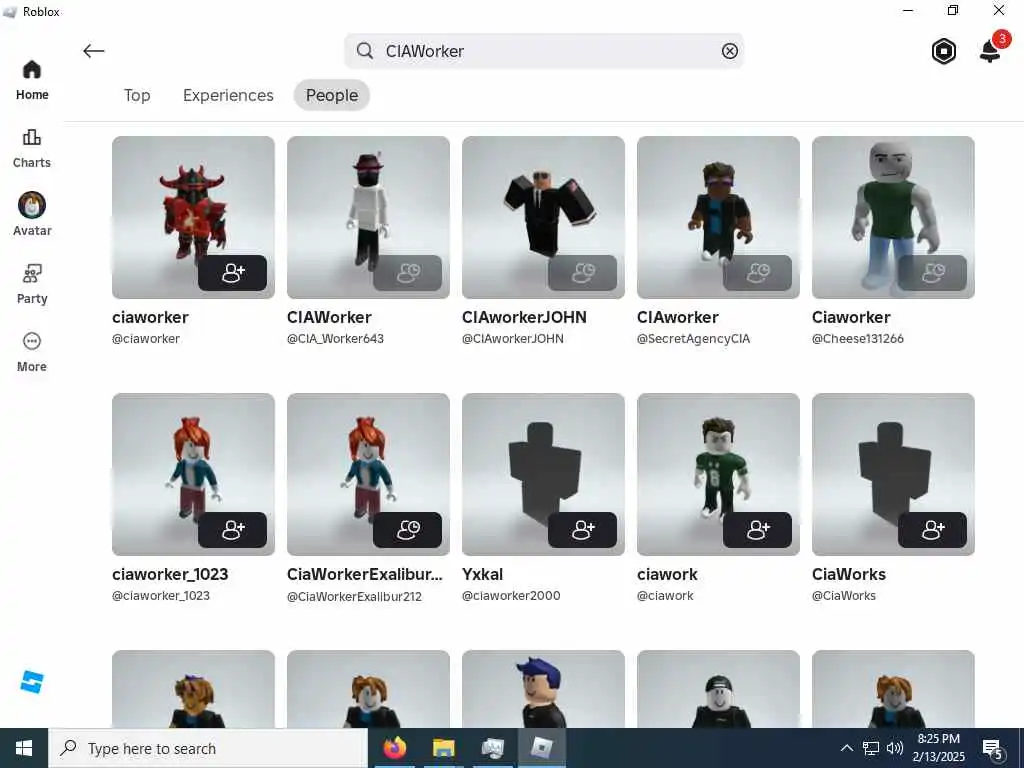Screen dimensions: 1024x768
Task: Switch to the Experiences tab
Action: point(228,95)
